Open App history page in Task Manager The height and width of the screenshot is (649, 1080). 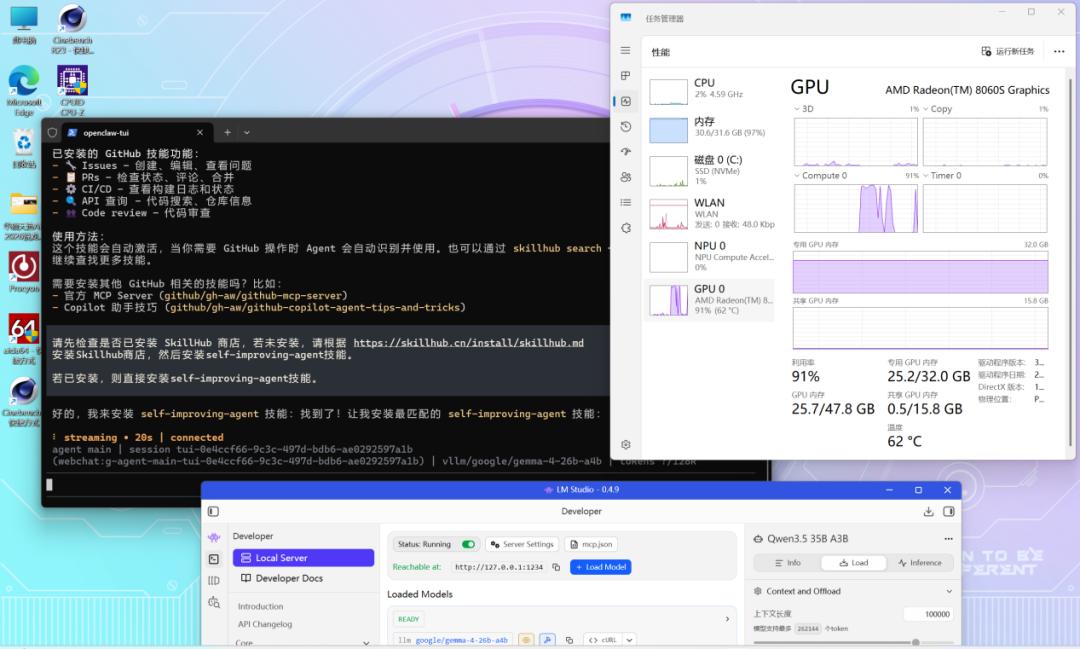(625, 126)
